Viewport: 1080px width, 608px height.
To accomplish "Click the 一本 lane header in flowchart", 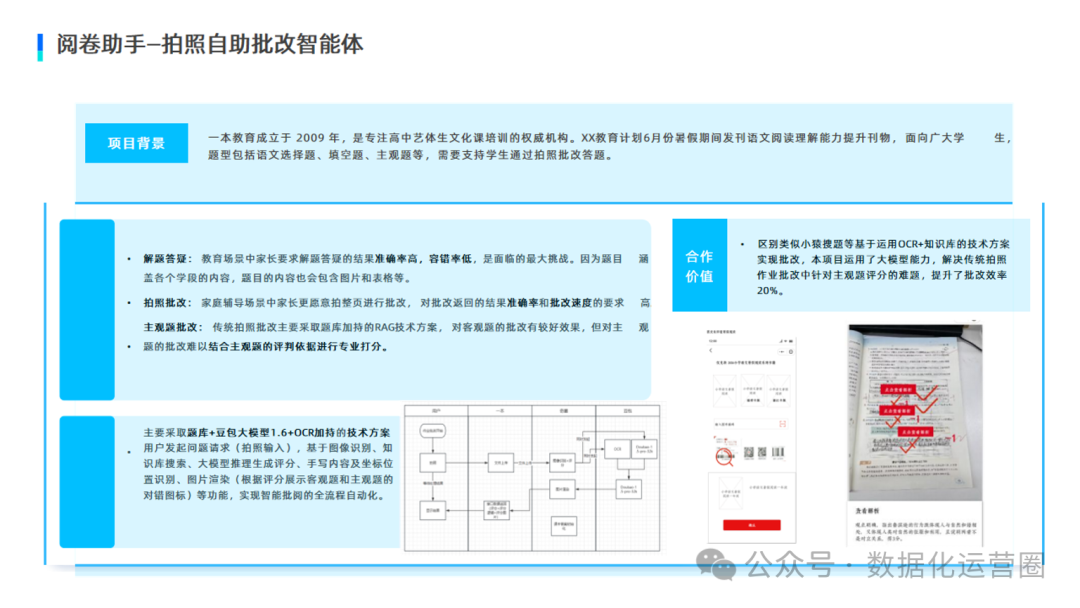I will click(500, 410).
